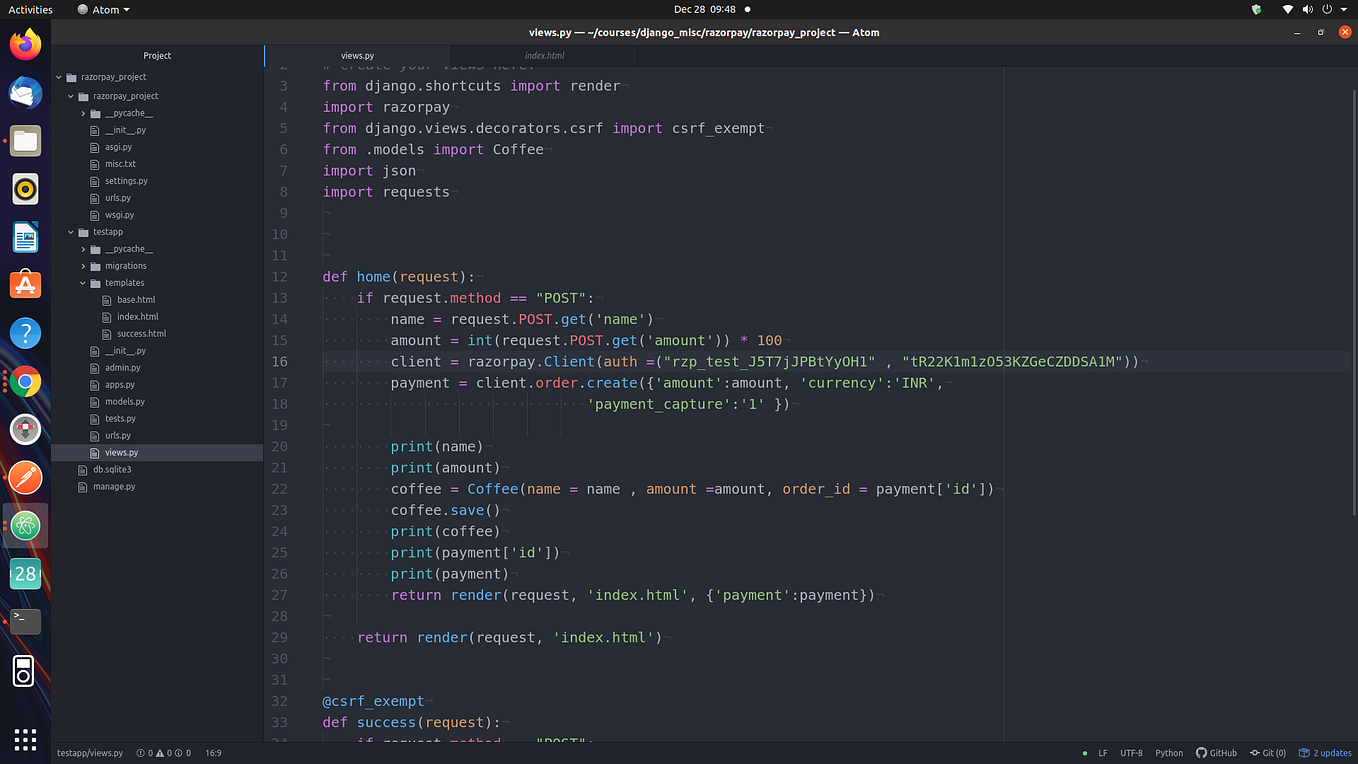Open Terminal from the dock
1358x764 pixels.
pyautogui.click(x=26, y=621)
